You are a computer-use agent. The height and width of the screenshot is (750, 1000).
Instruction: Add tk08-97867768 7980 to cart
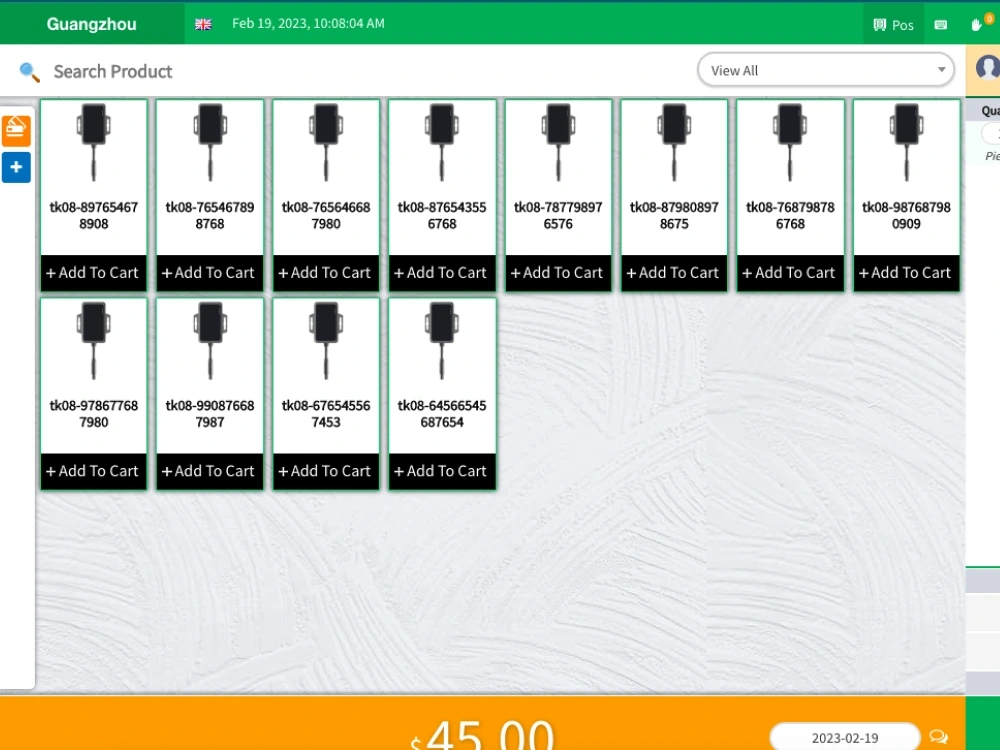click(94, 471)
